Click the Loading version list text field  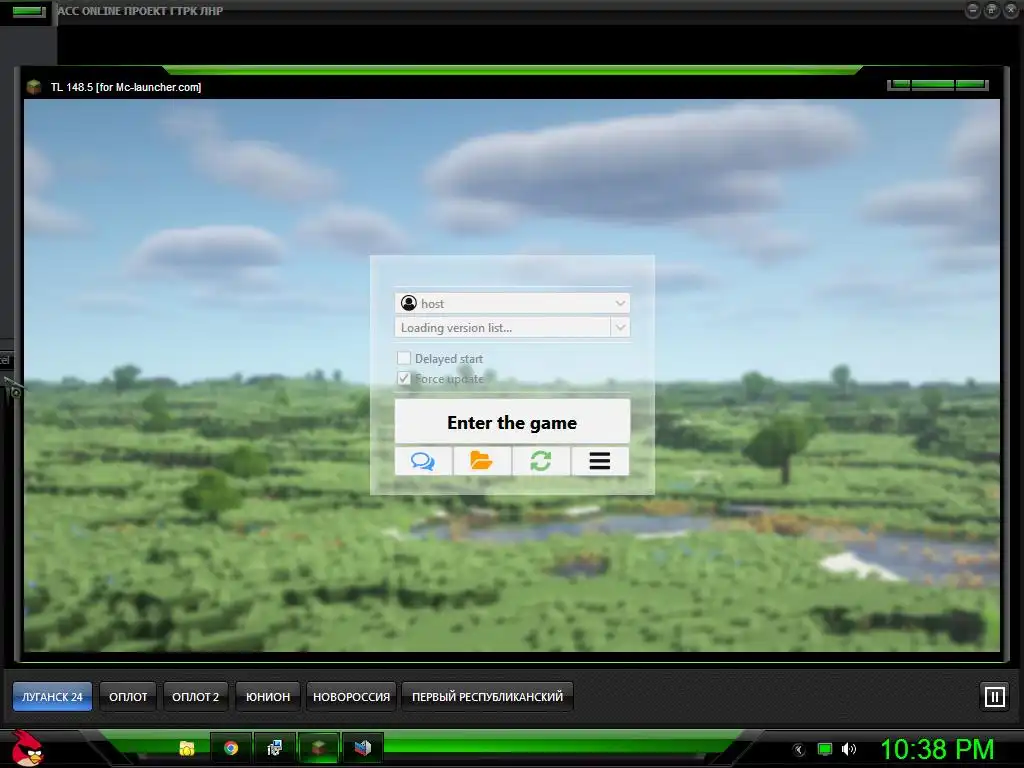[503, 327]
